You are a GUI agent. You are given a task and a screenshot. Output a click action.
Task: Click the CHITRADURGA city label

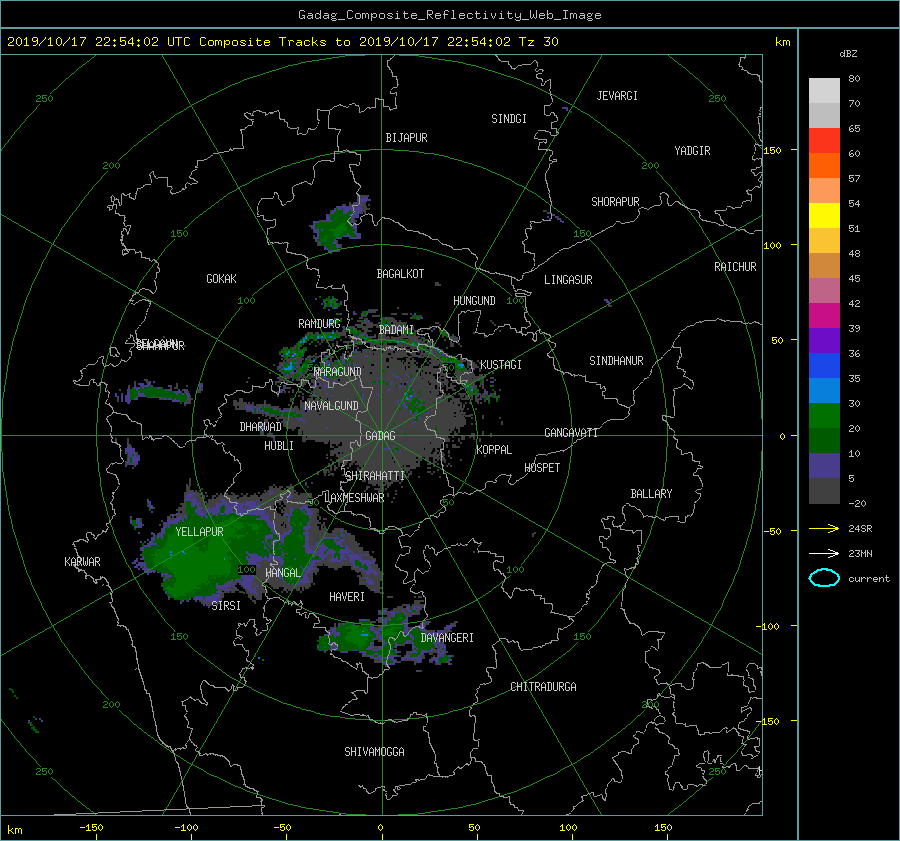coord(543,687)
